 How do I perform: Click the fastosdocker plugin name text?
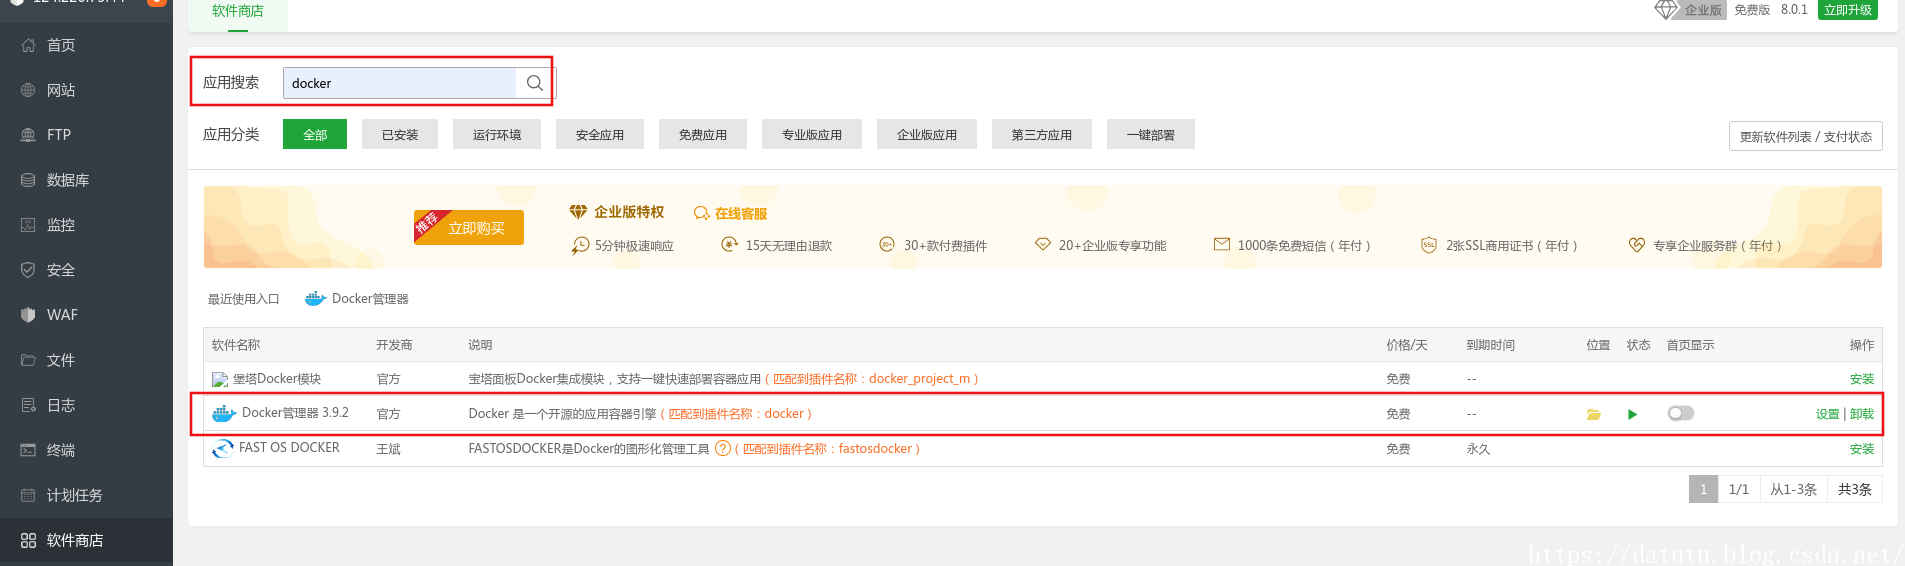(875, 449)
